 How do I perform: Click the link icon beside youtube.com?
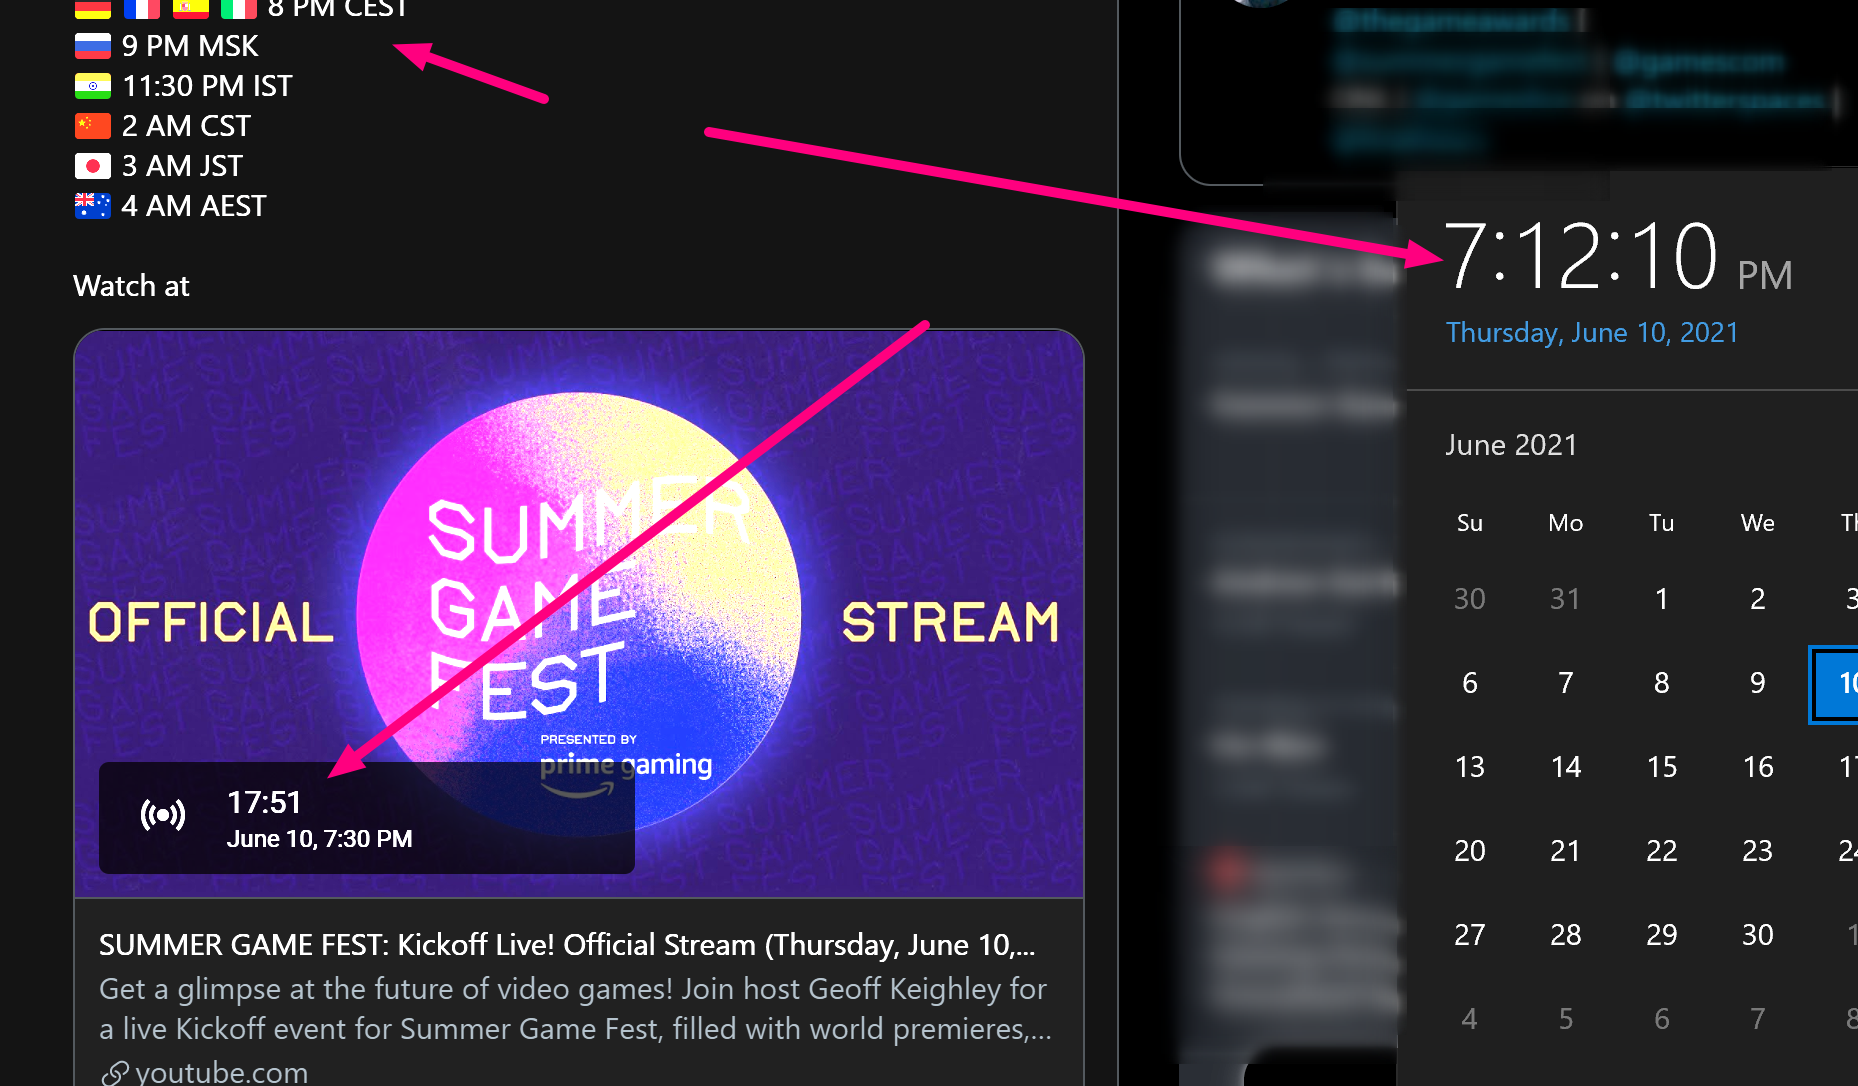pyautogui.click(x=115, y=1074)
